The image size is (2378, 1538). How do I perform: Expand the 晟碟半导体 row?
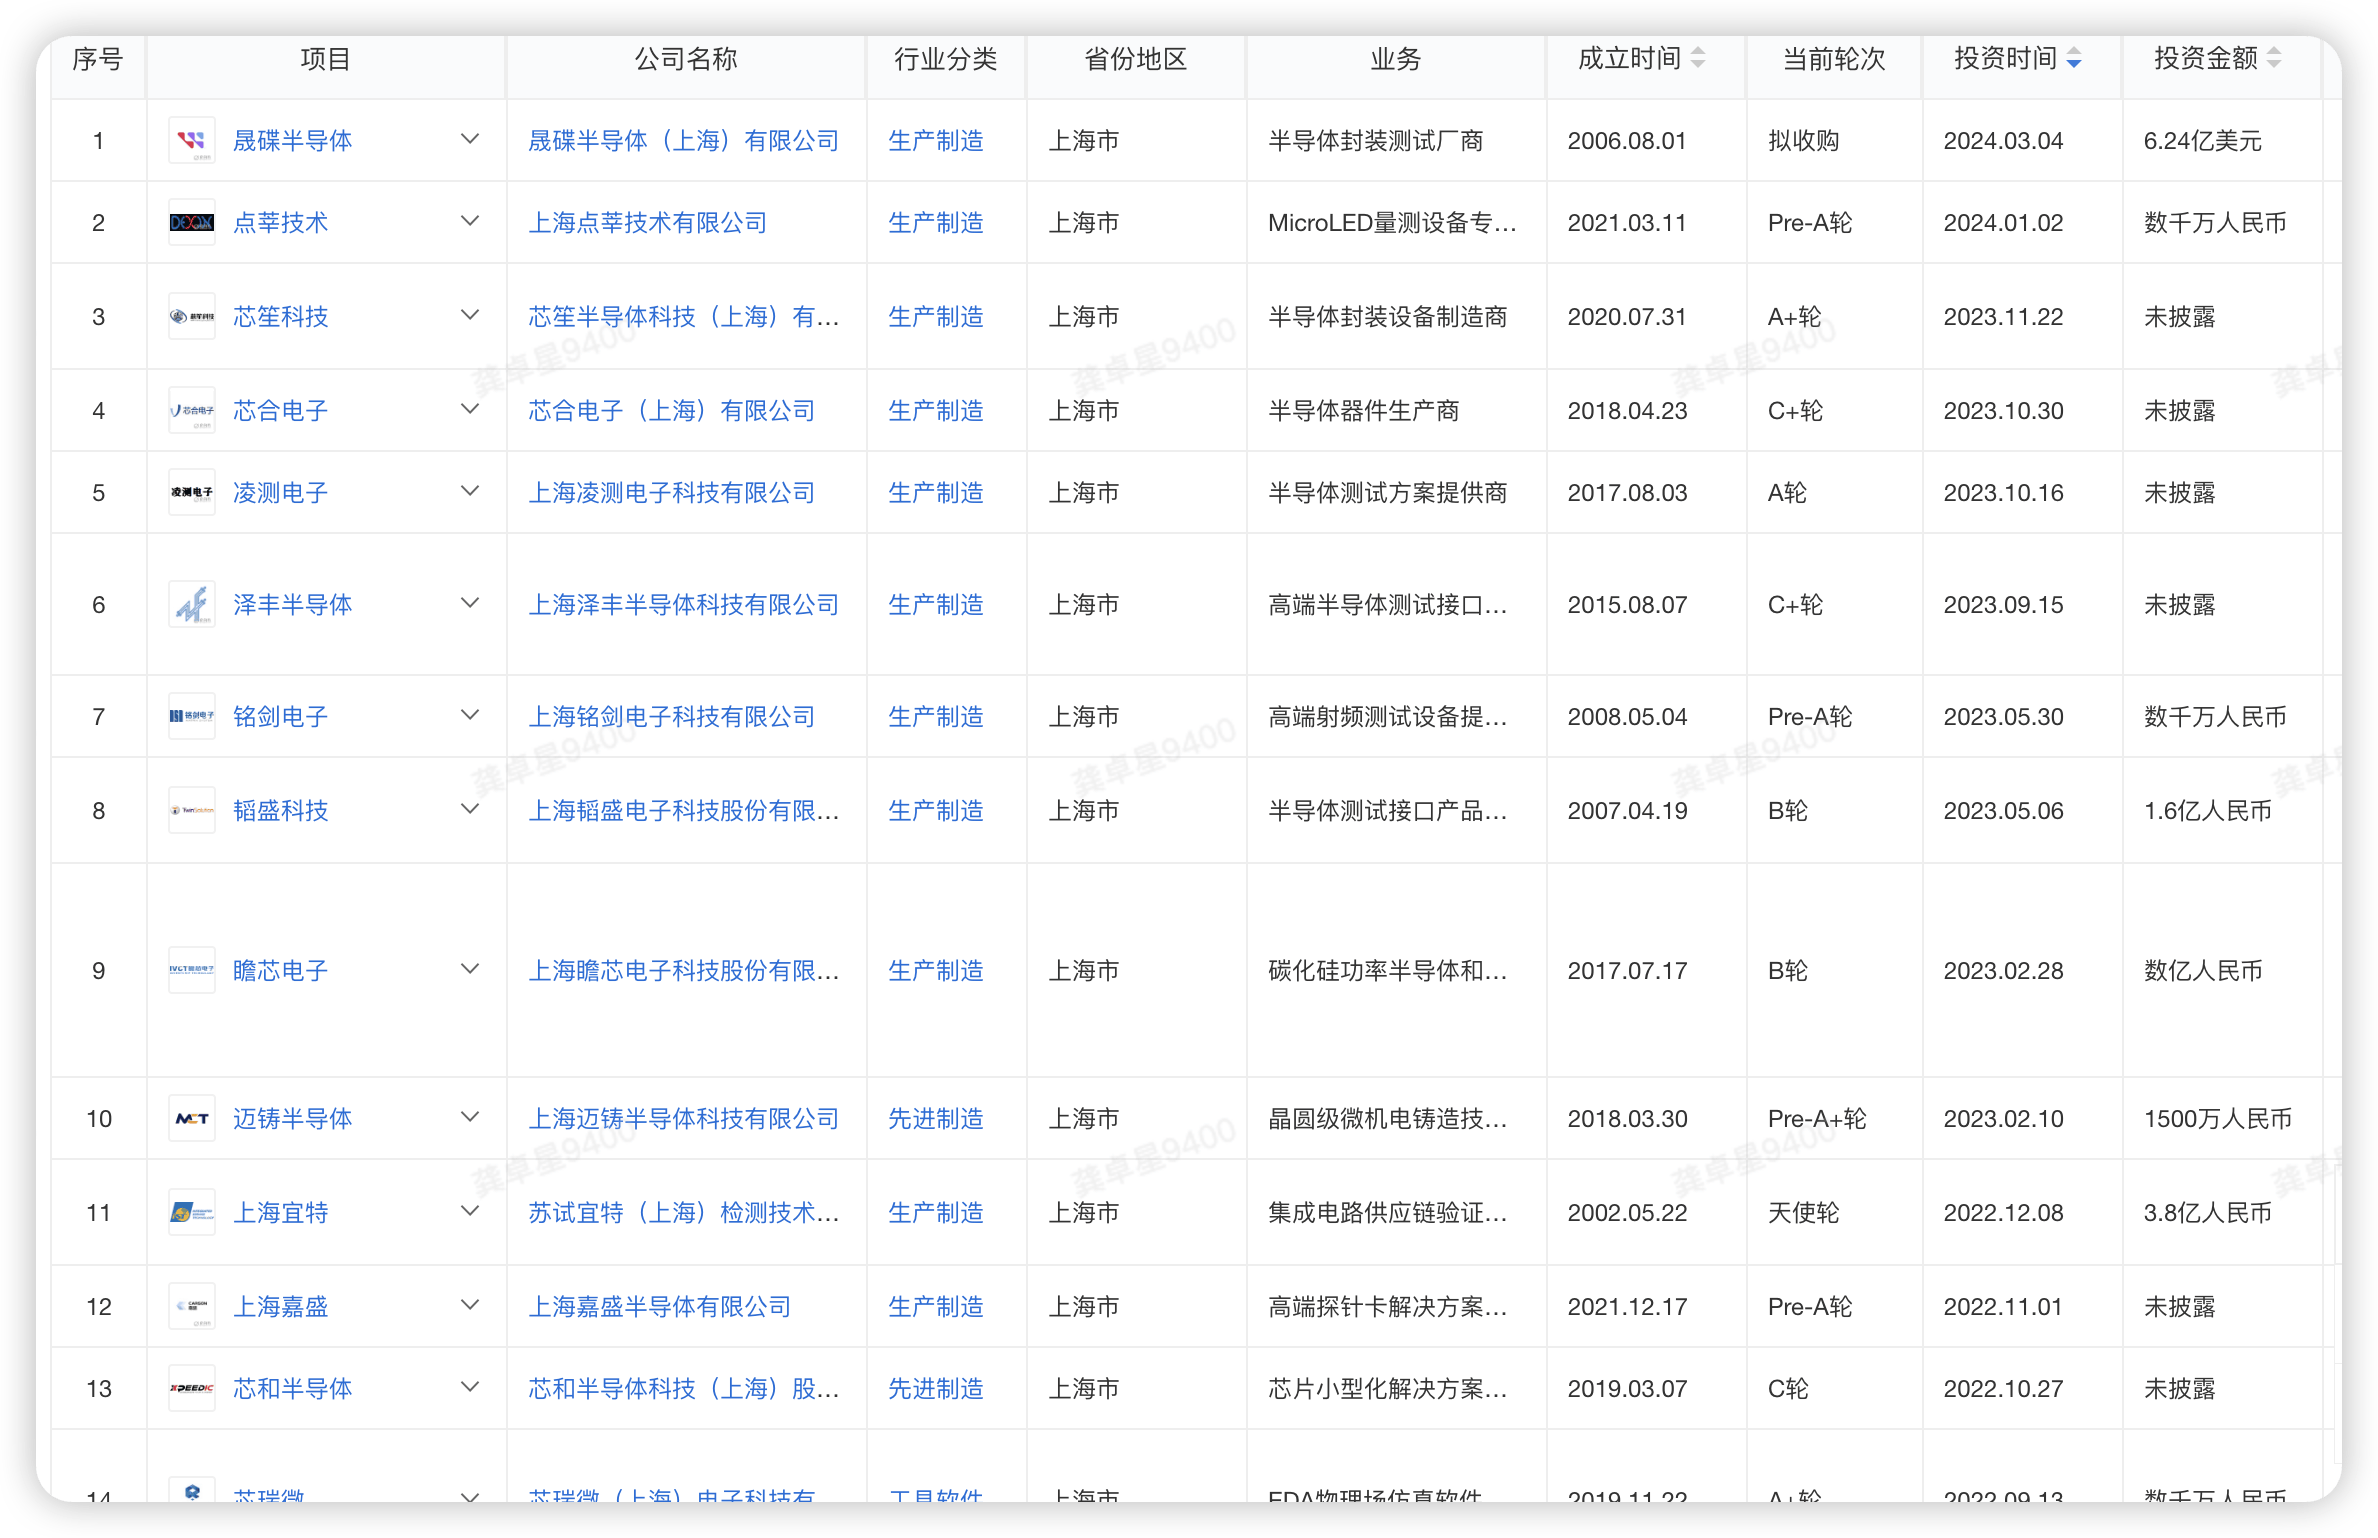pyautogui.click(x=469, y=139)
